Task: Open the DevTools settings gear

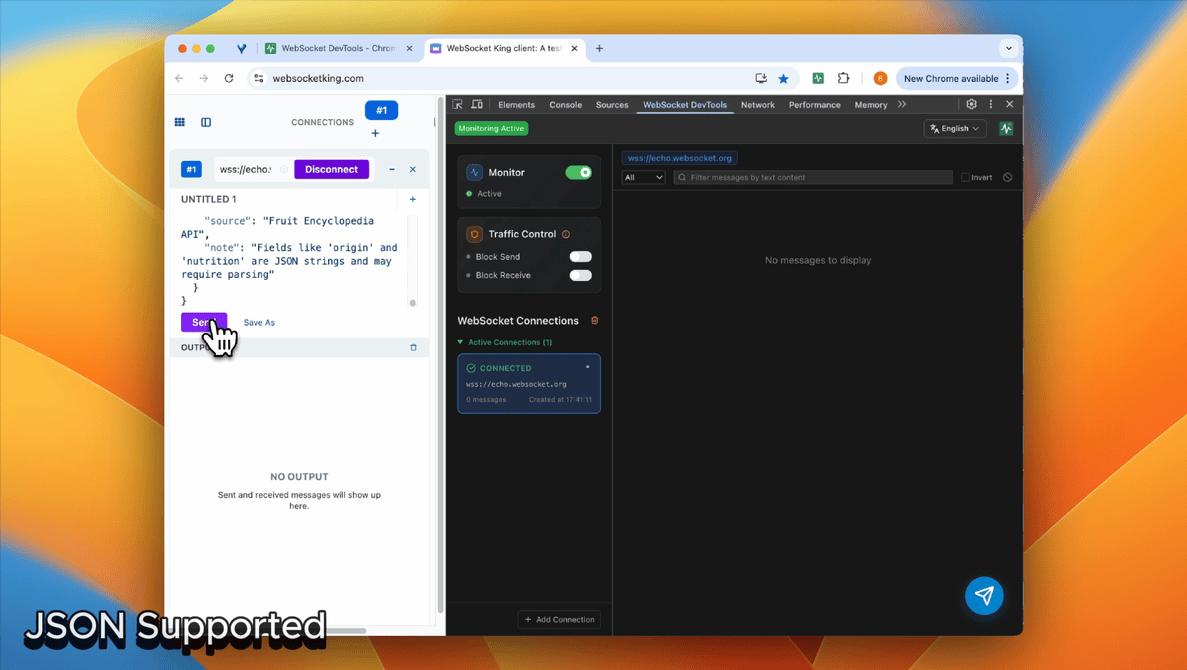Action: point(970,104)
